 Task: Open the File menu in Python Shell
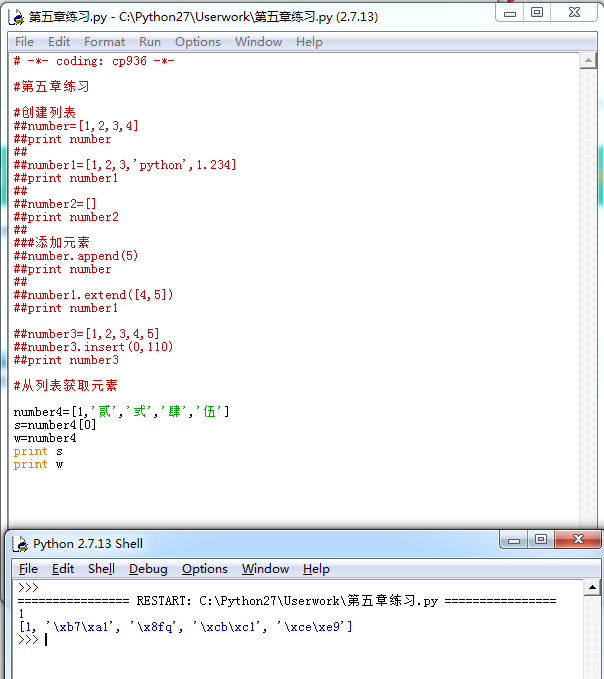point(29,569)
